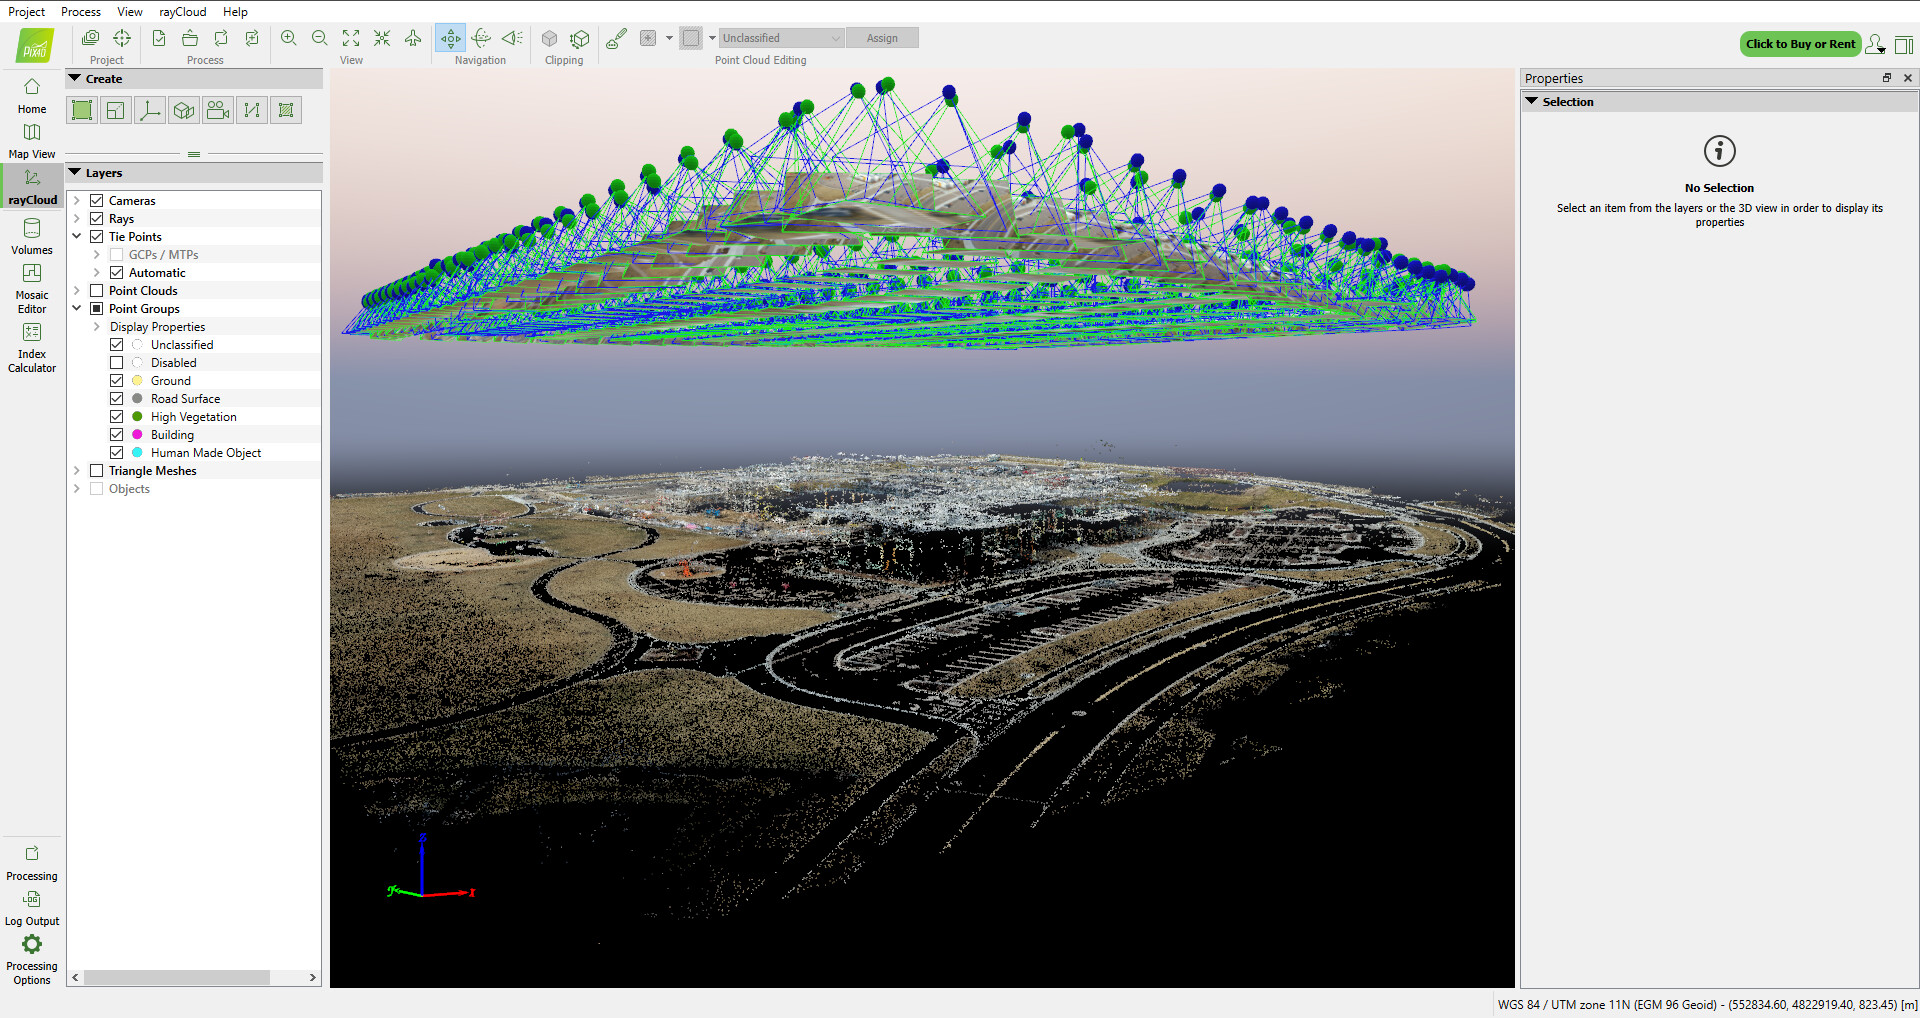The width and height of the screenshot is (1920, 1018).
Task: Click the Focus on Selection icon
Action: [x=382, y=38]
